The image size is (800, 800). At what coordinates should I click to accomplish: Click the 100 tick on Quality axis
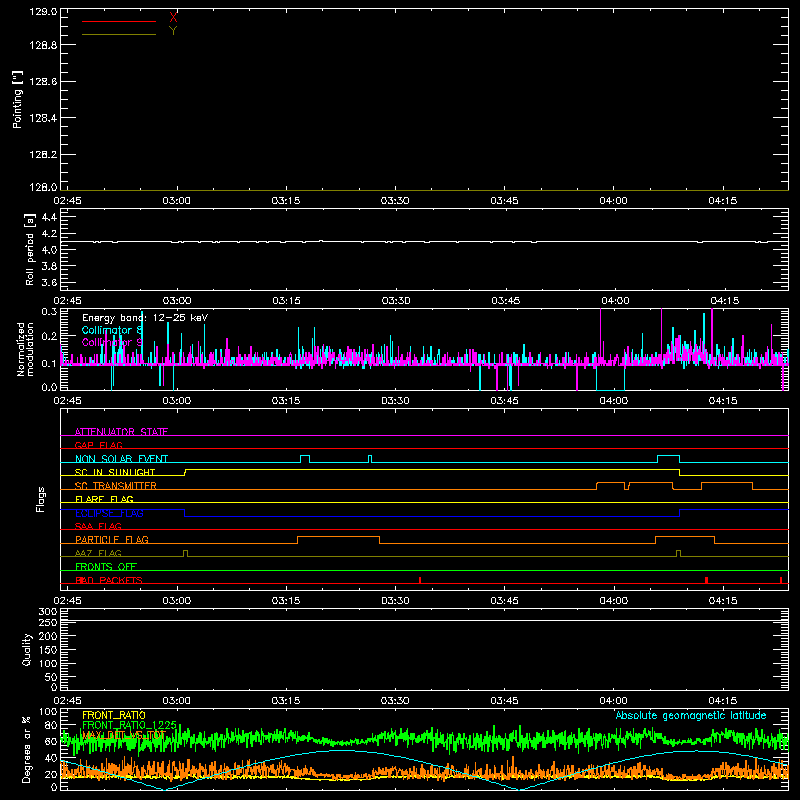[48, 663]
